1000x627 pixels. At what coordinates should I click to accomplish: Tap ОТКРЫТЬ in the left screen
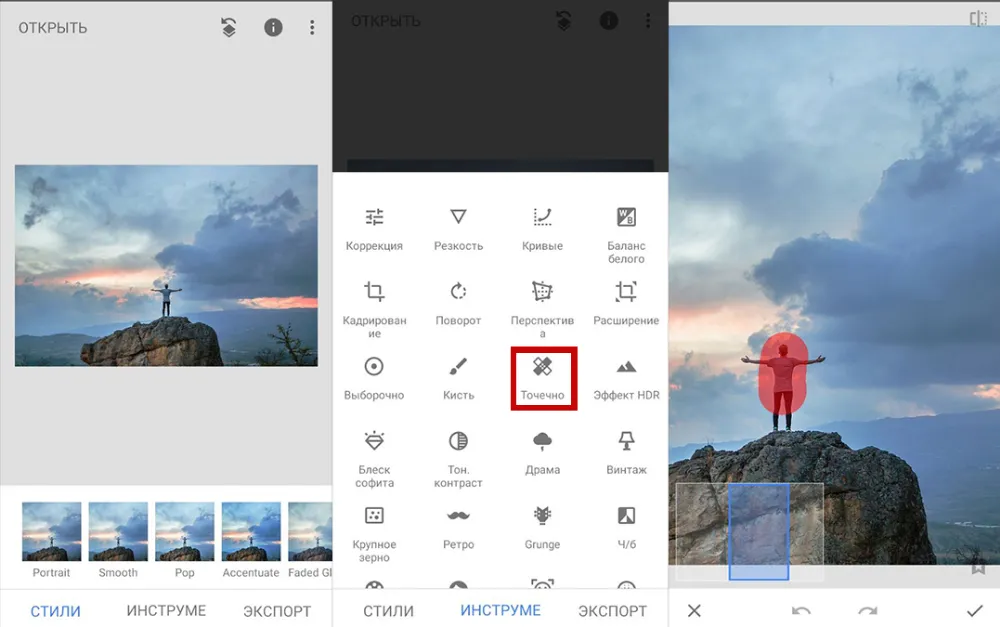coord(53,28)
